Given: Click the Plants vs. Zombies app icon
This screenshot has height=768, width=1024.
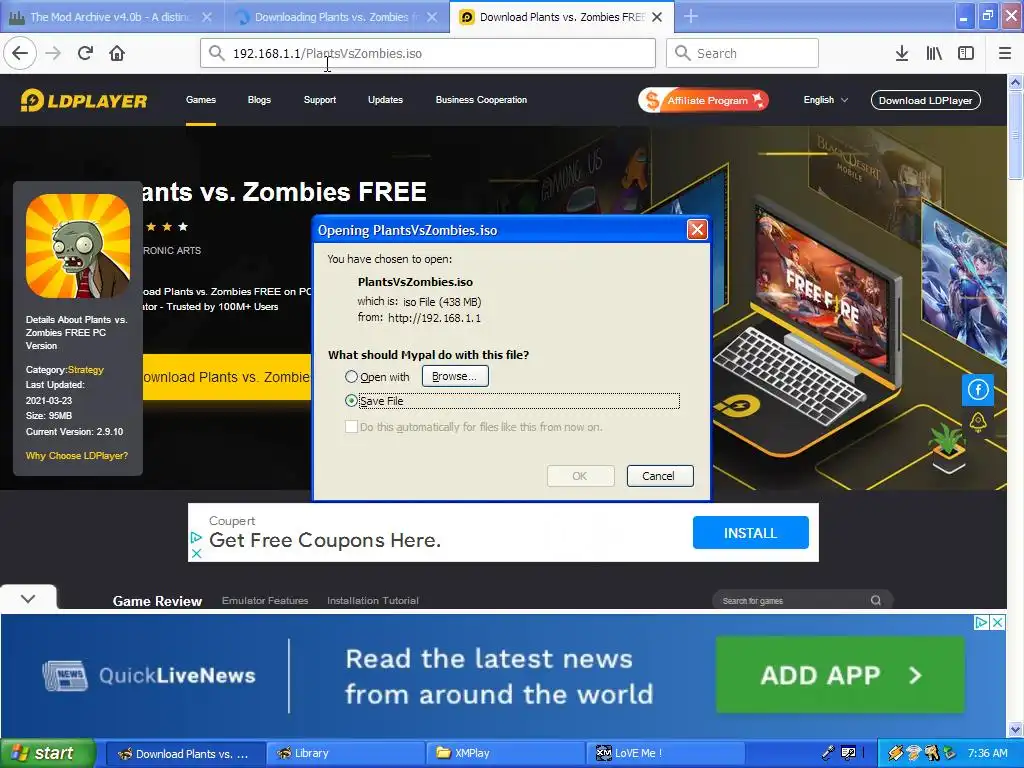Looking at the screenshot, I should (78, 246).
